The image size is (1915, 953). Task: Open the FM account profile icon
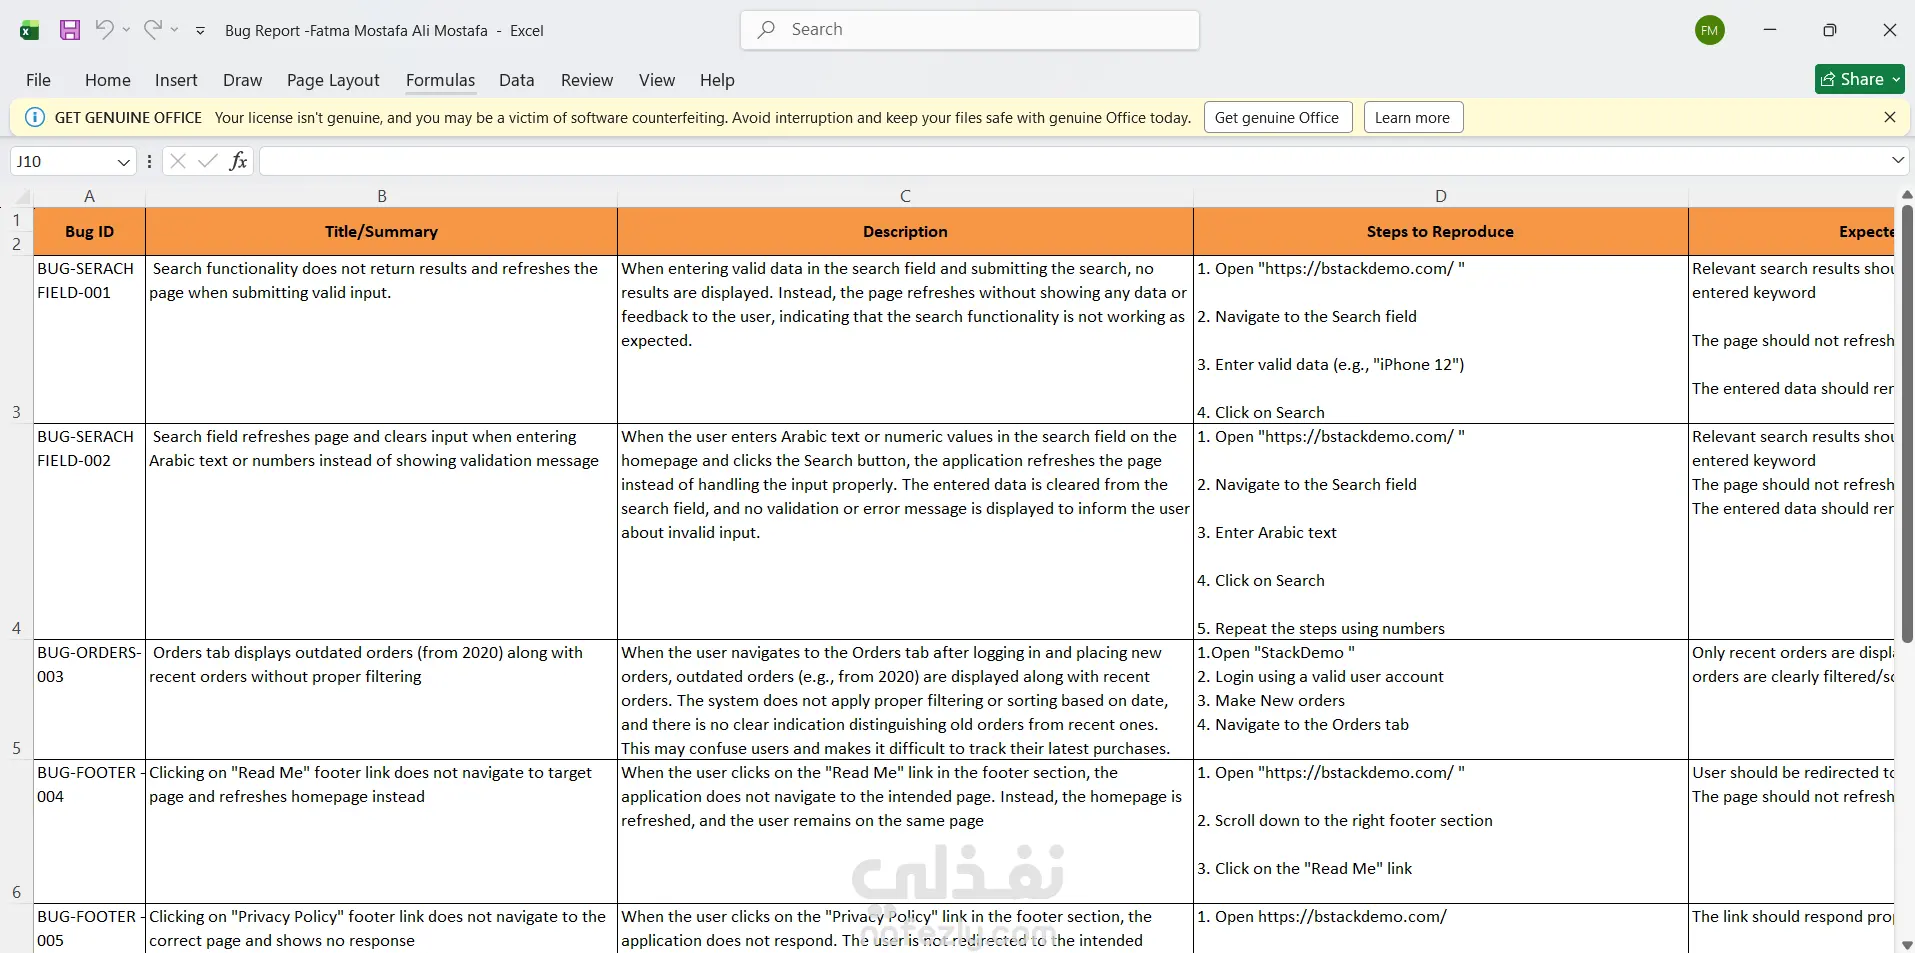(x=1710, y=30)
